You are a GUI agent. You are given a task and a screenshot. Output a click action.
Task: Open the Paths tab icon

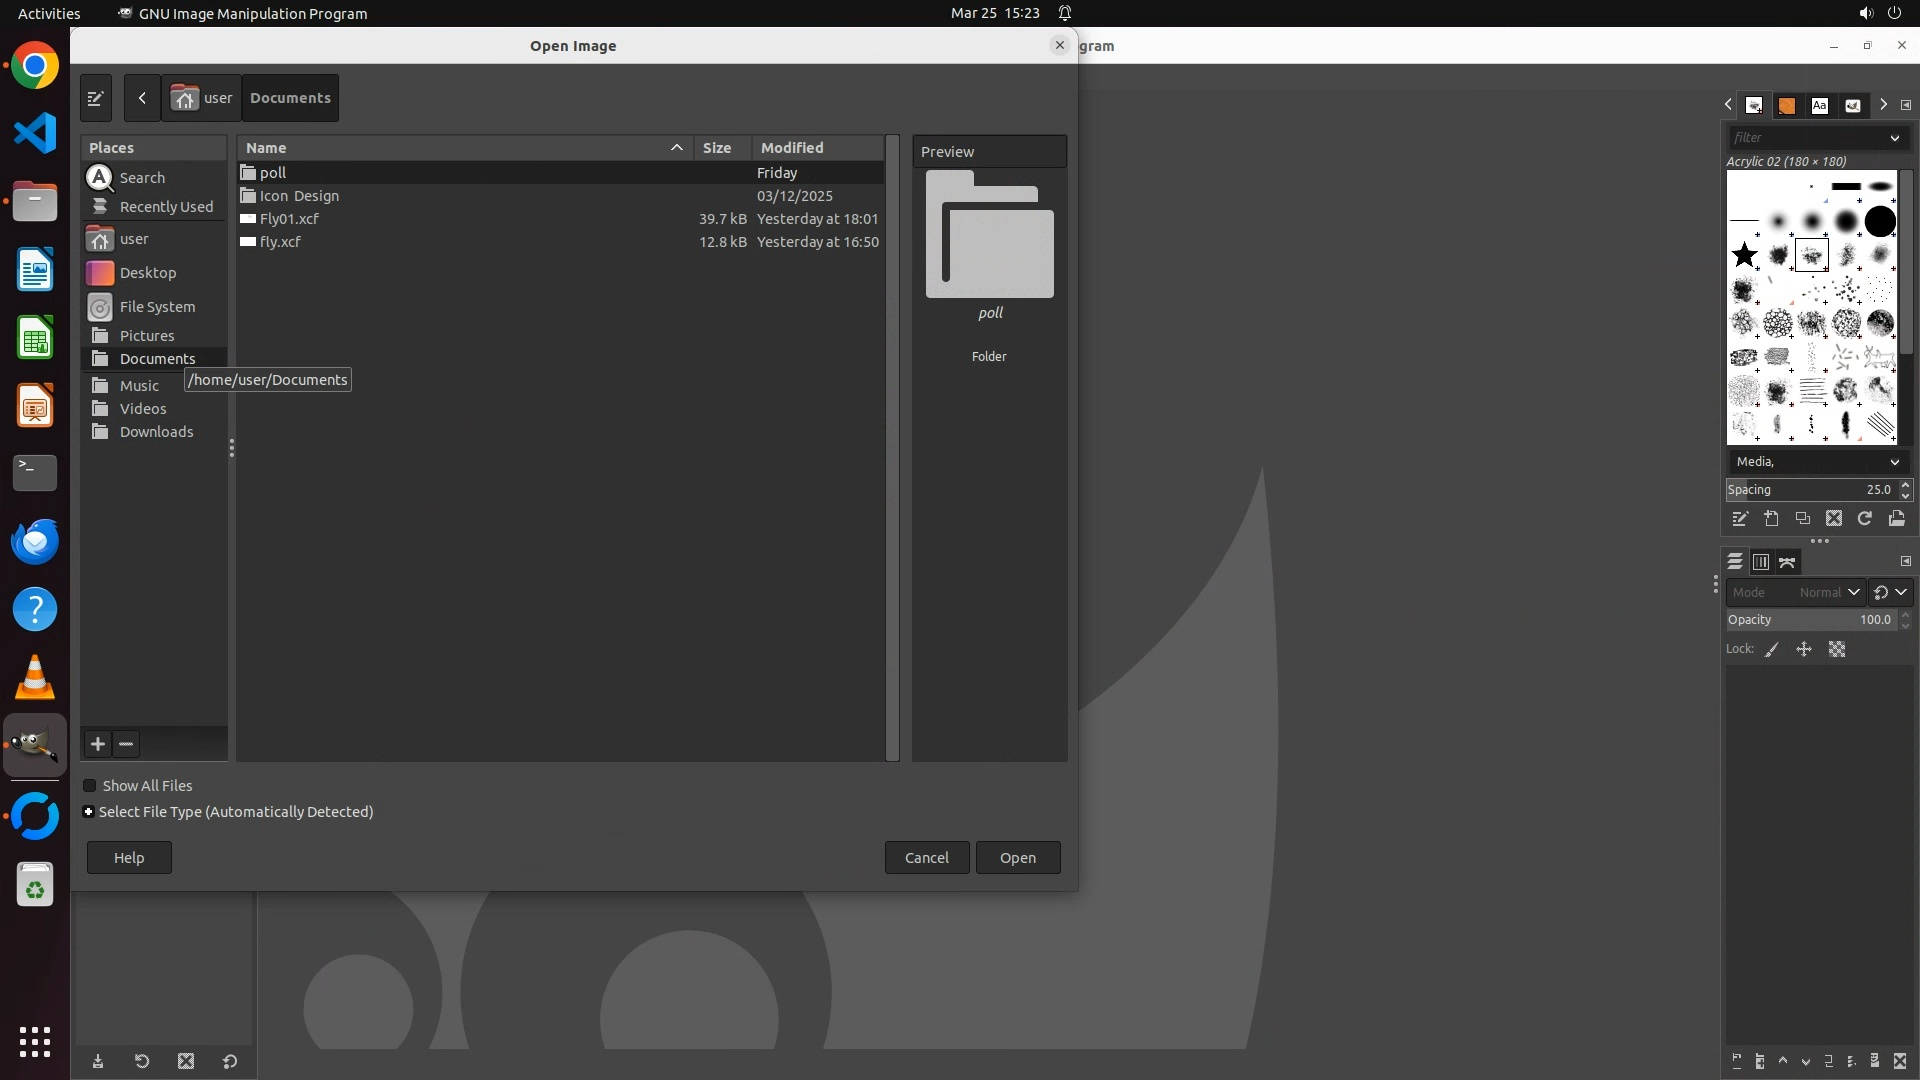point(1787,562)
